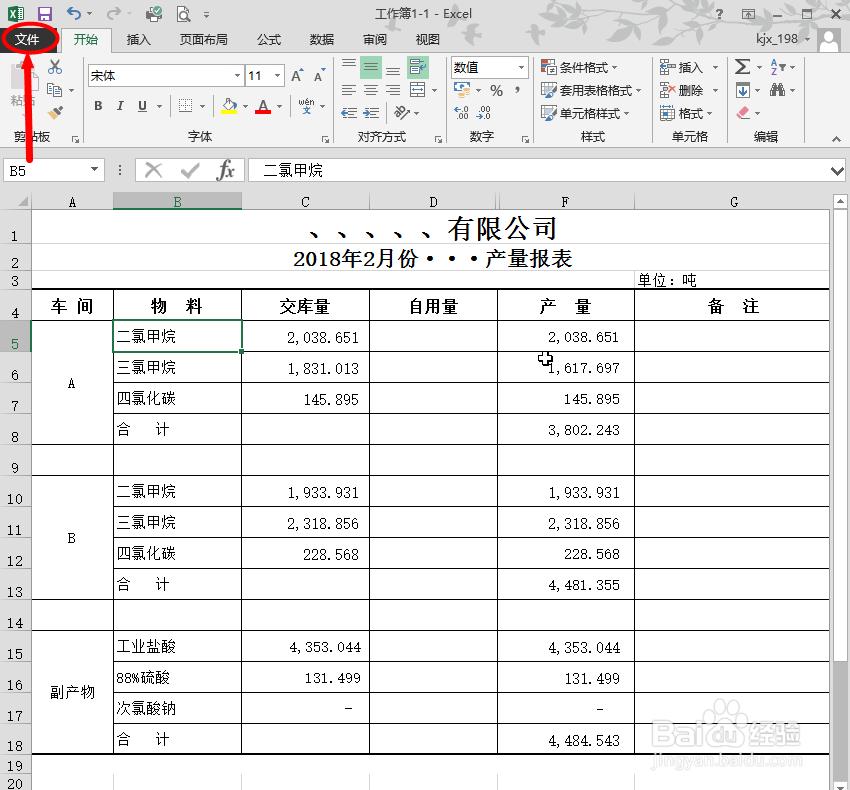This screenshot has width=850, height=790.
Task: Toggle middle vertical alignment
Action: (x=371, y=67)
